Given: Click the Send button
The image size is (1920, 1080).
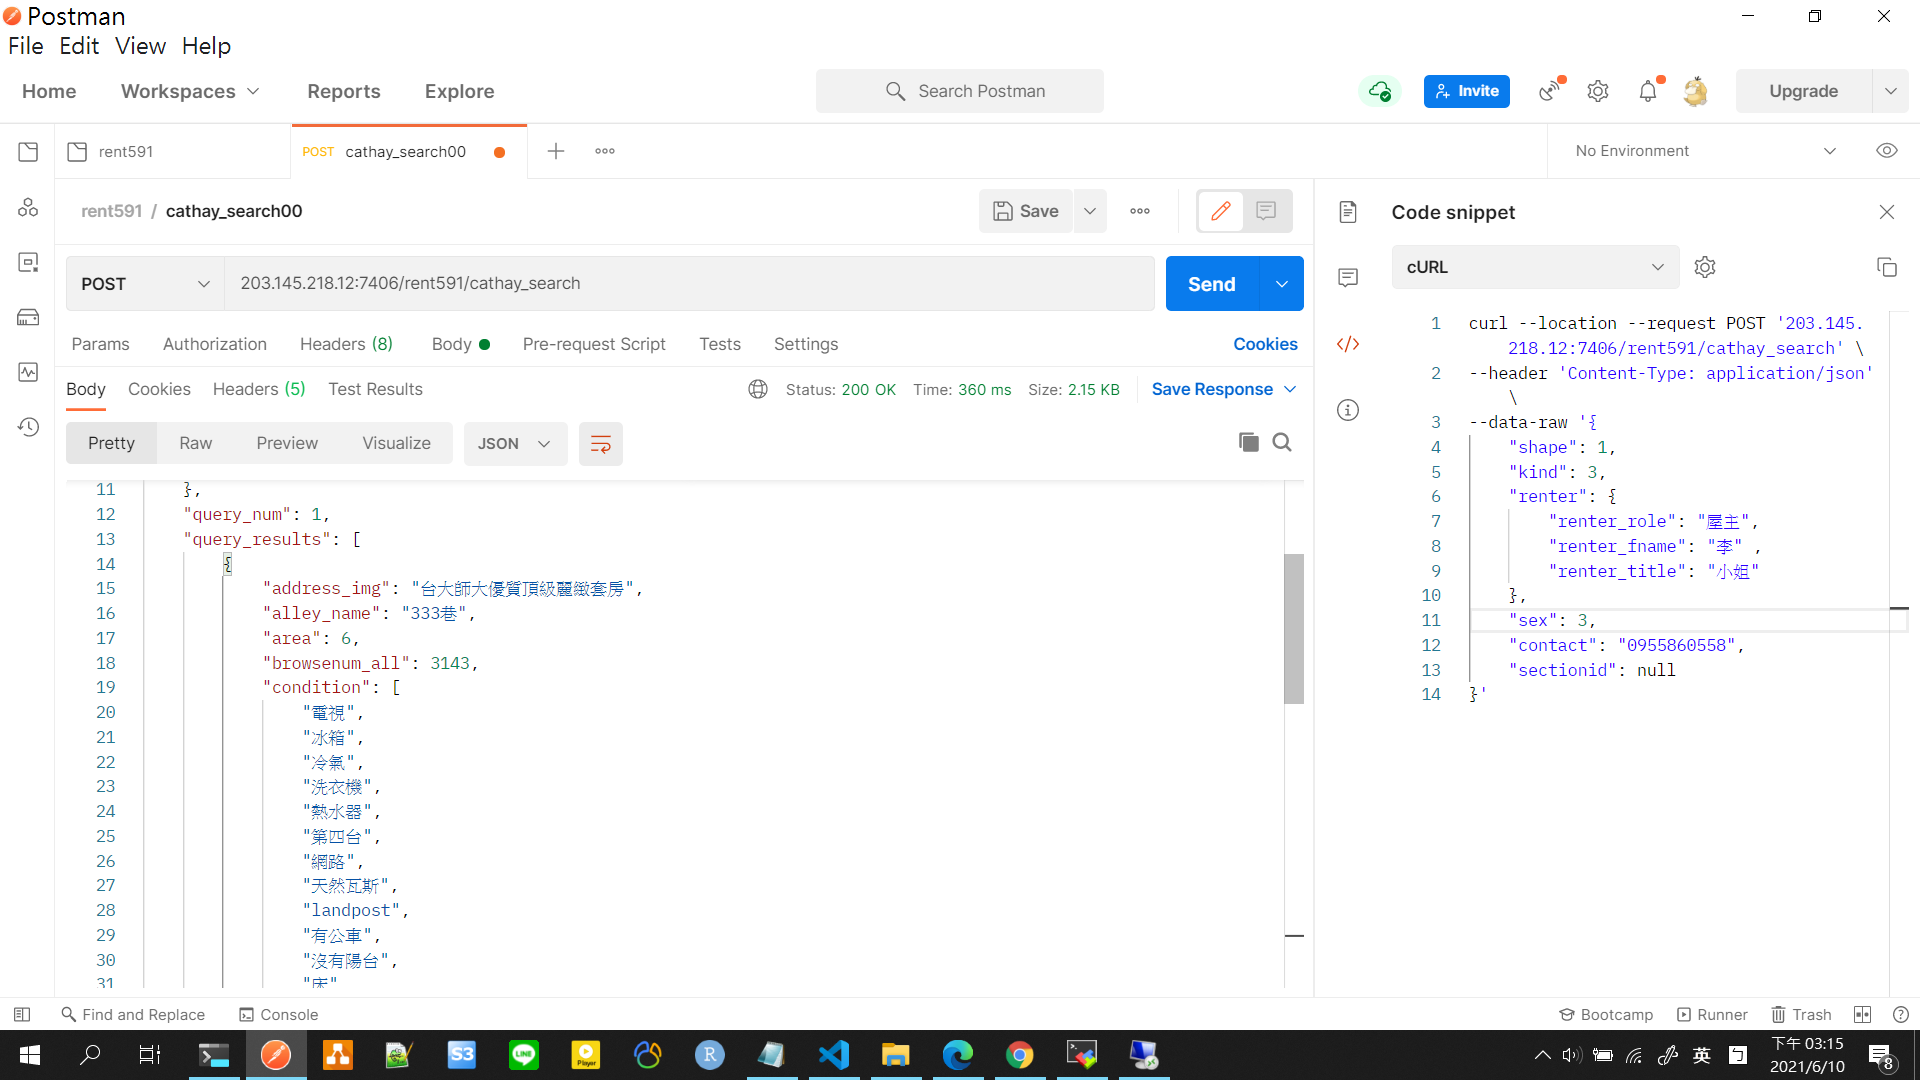Looking at the screenshot, I should pyautogui.click(x=1211, y=284).
